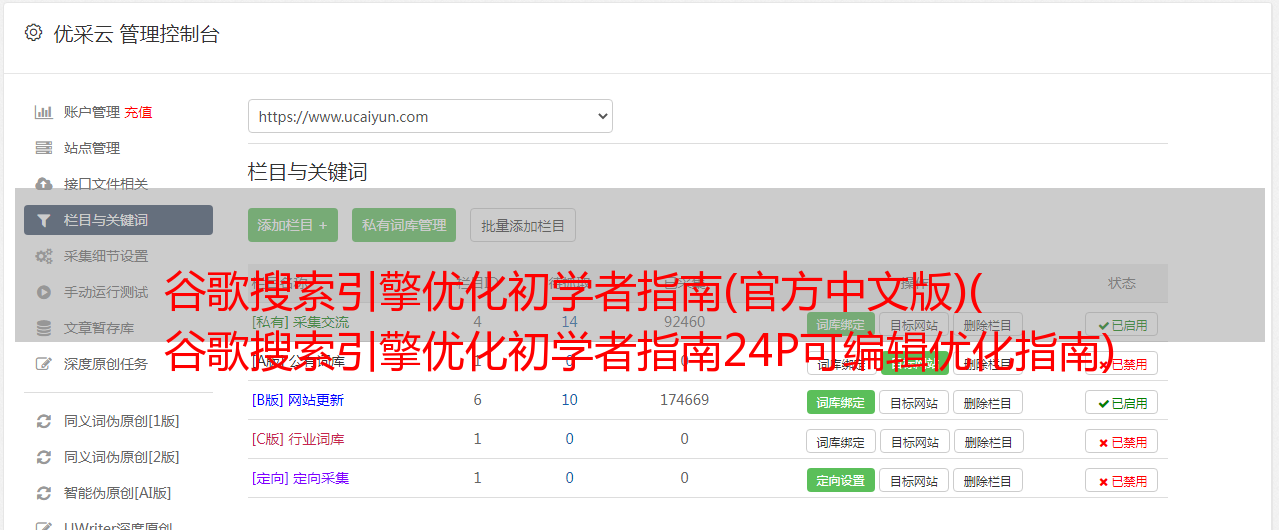Open the [私有] 采集交流 column link
Screen dimensions: 1279x530
301,322
